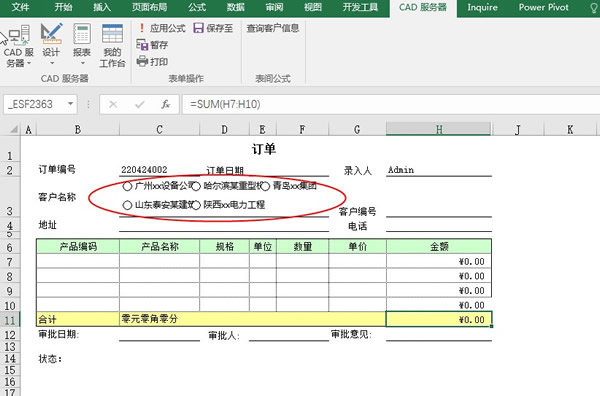This screenshot has width=600, height=396.
Task: Click the 审批日期 input line
Action: (160, 335)
